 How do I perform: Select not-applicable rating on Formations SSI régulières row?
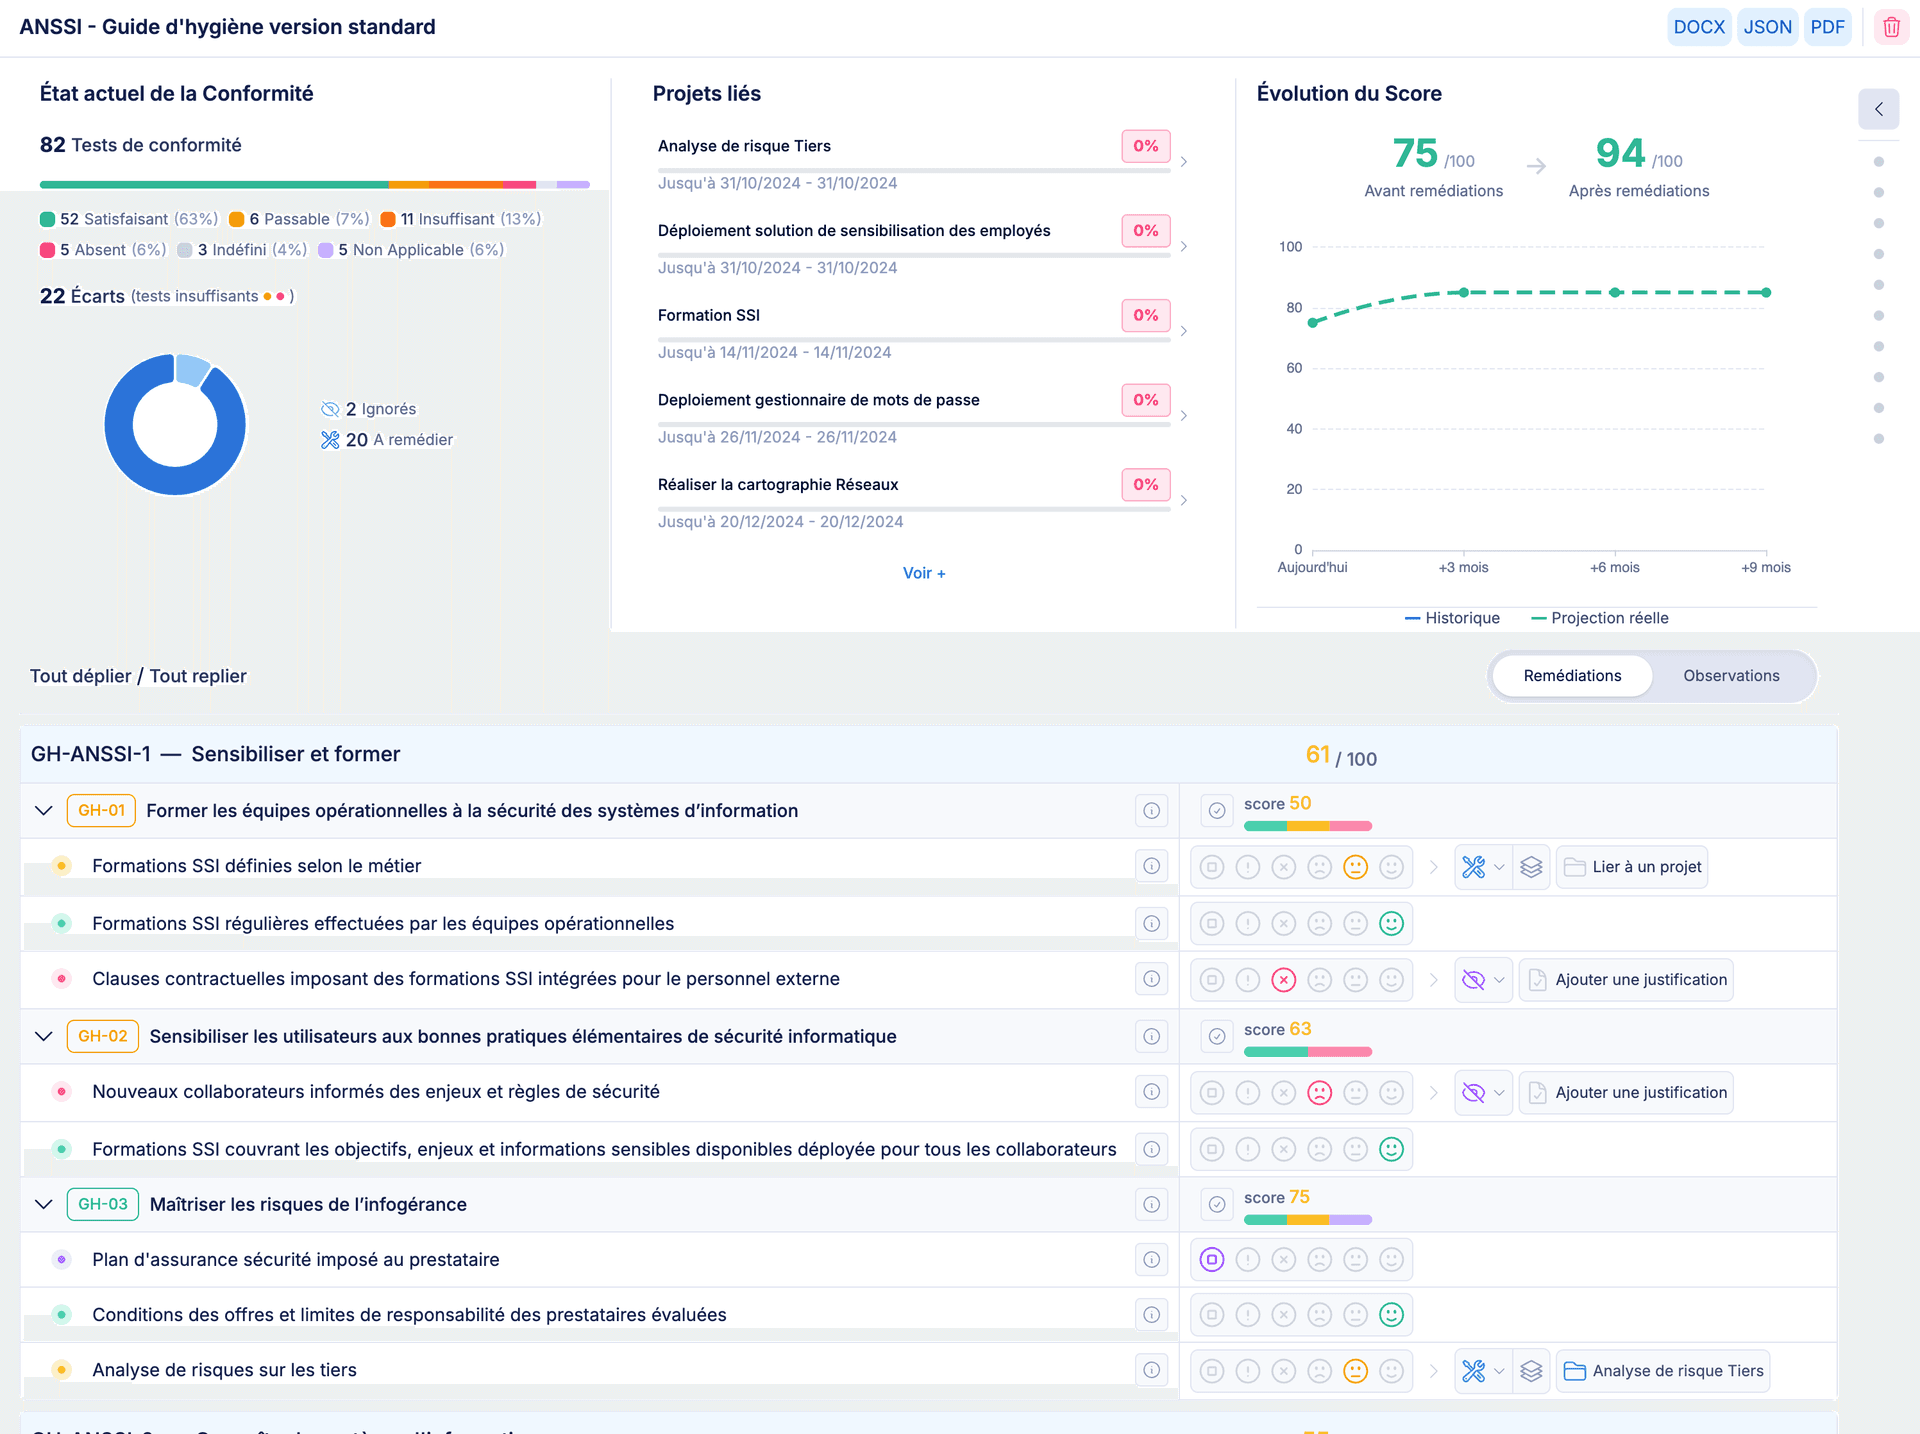(x=1212, y=924)
